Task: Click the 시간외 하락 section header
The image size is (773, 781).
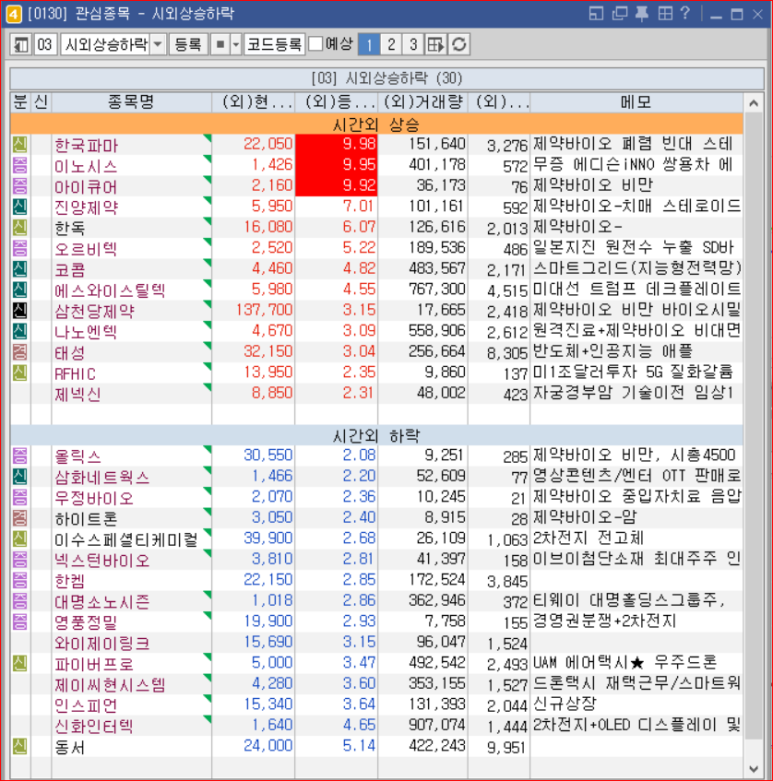Action: pyautogui.click(x=377, y=435)
